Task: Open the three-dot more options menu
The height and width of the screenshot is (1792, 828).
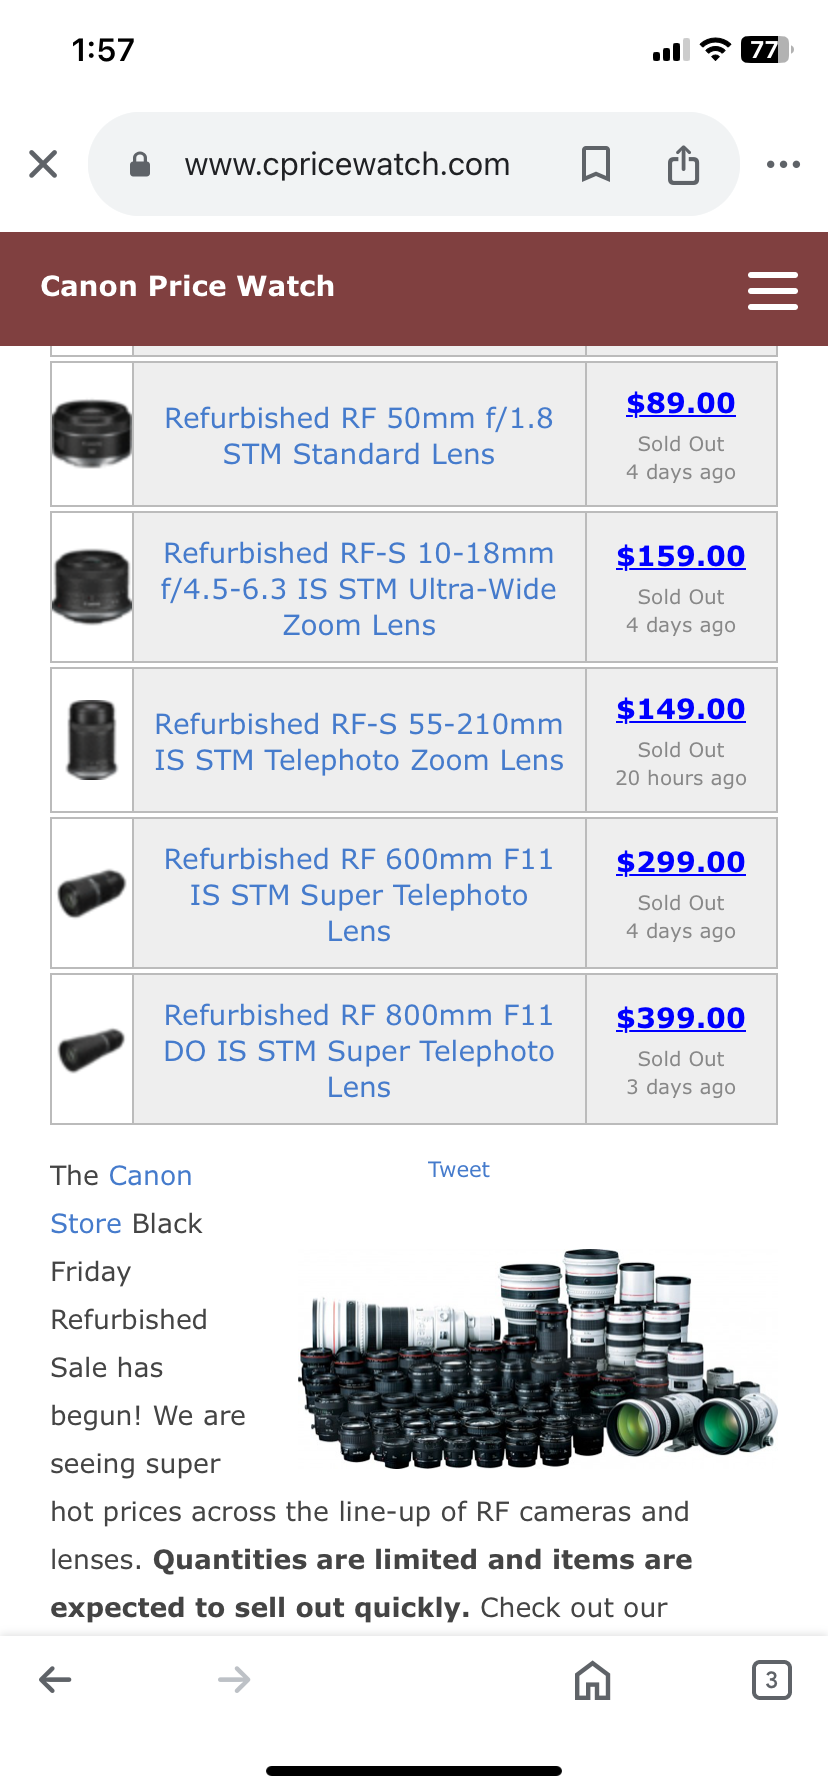Action: 782,164
